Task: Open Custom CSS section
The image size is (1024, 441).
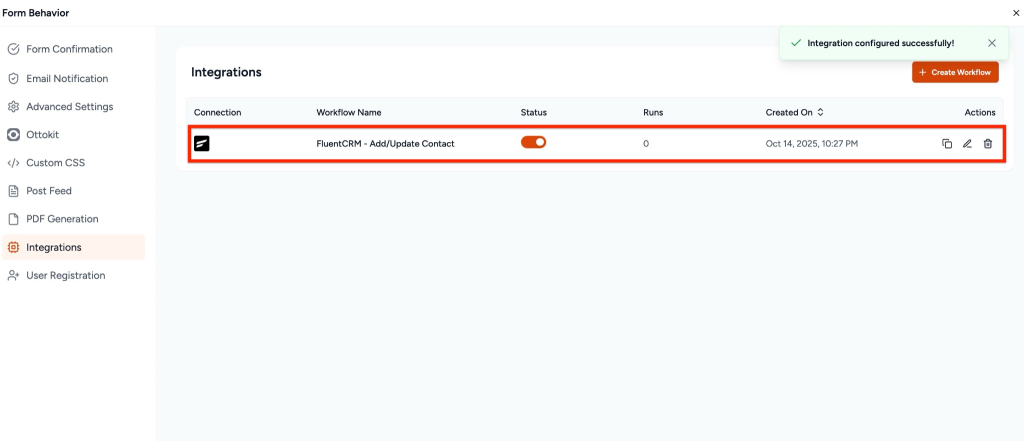Action: [73, 163]
